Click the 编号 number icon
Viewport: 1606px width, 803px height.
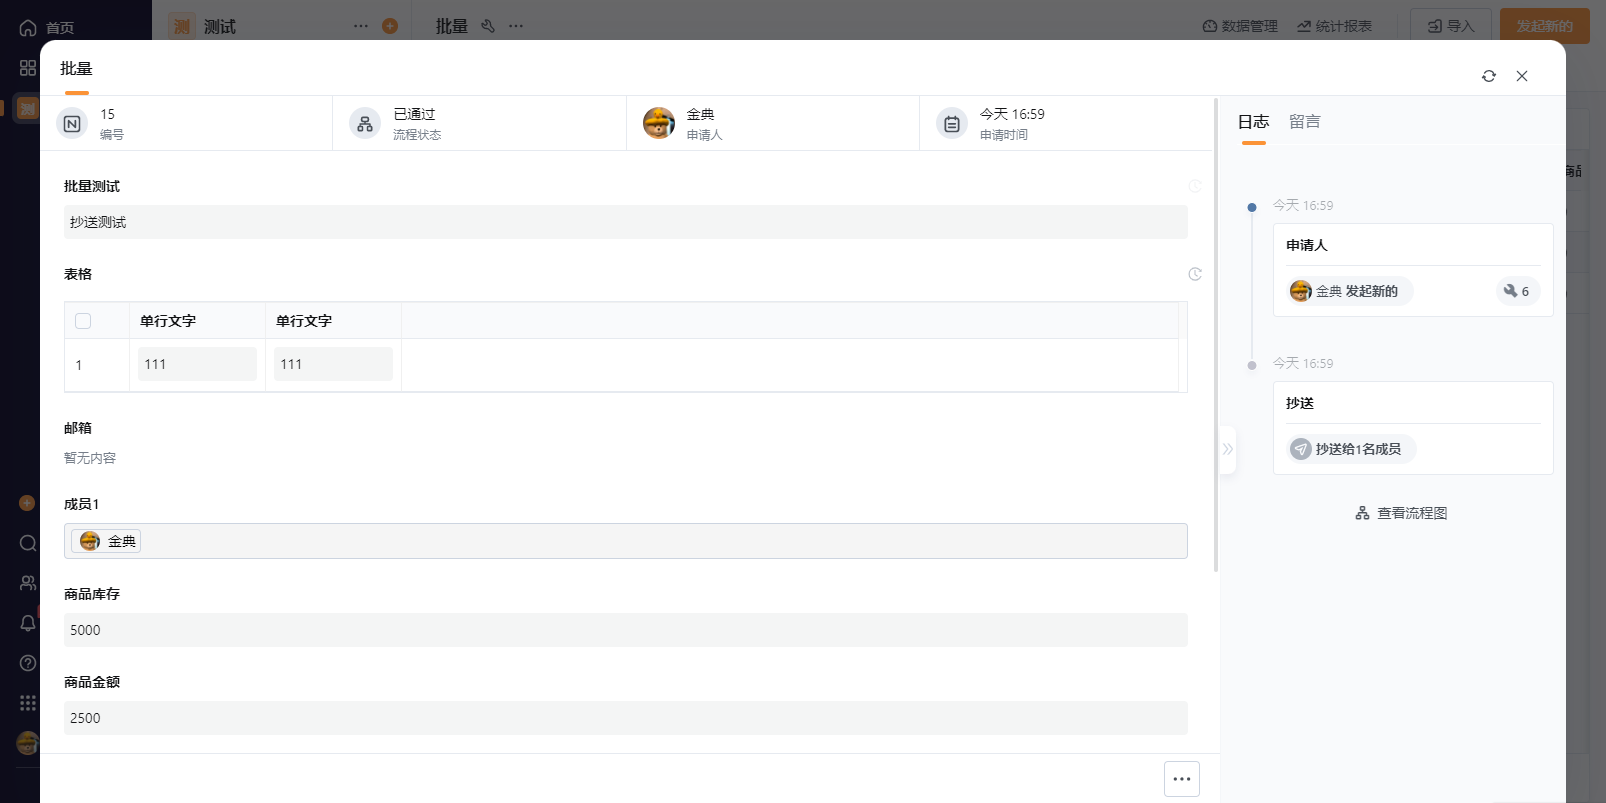72,124
